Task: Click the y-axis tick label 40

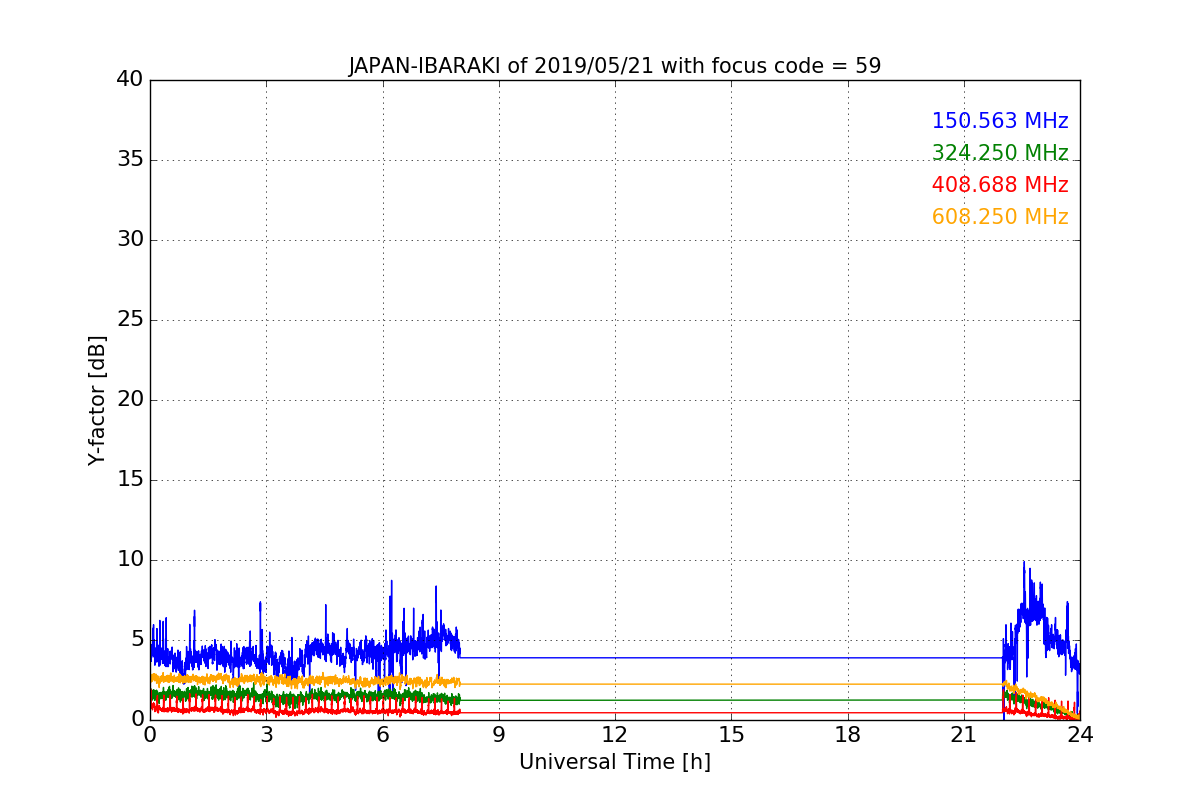Action: click(130, 79)
